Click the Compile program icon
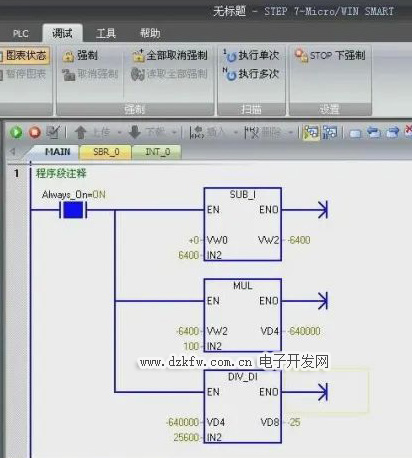 point(53,132)
